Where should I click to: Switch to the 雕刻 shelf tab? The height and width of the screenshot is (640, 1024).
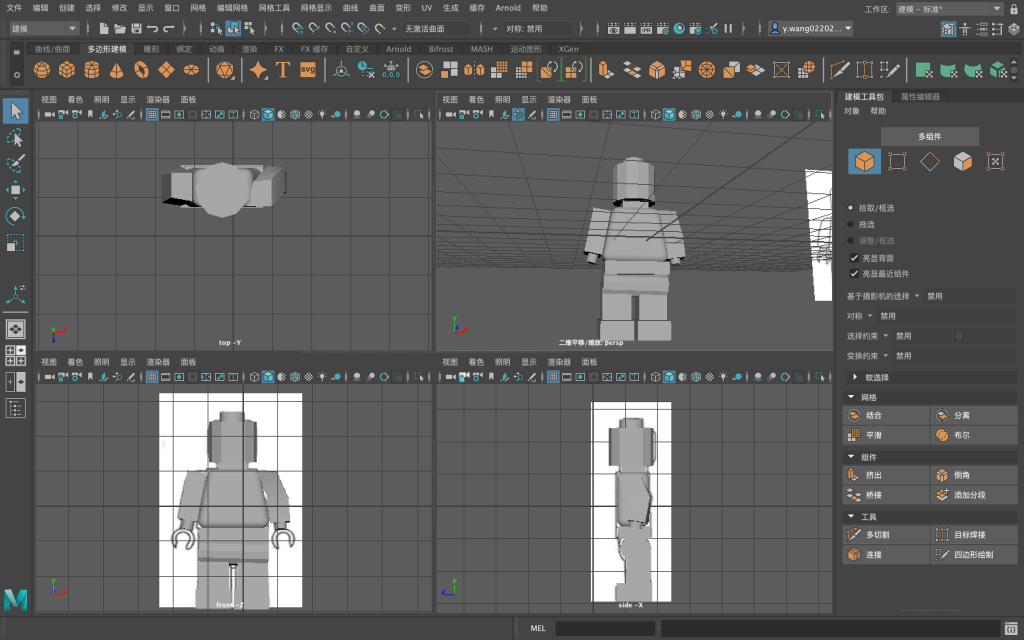point(151,49)
